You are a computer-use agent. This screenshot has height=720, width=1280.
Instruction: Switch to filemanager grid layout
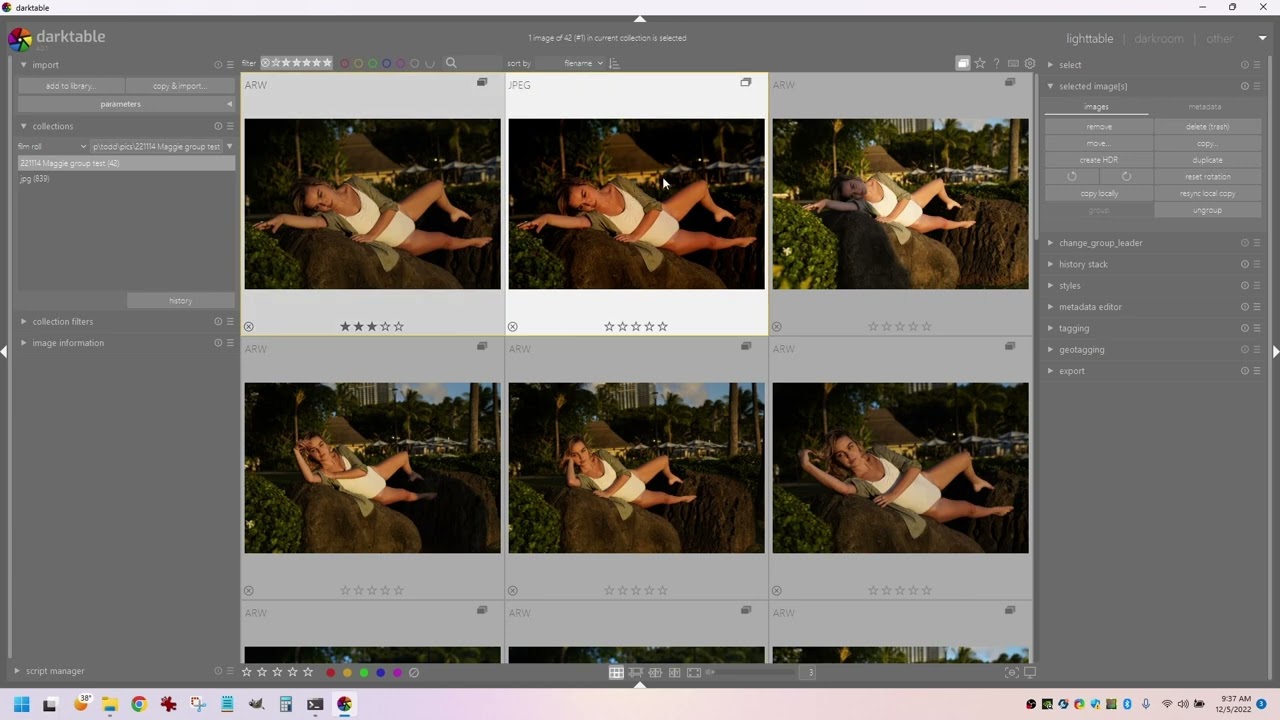616,672
